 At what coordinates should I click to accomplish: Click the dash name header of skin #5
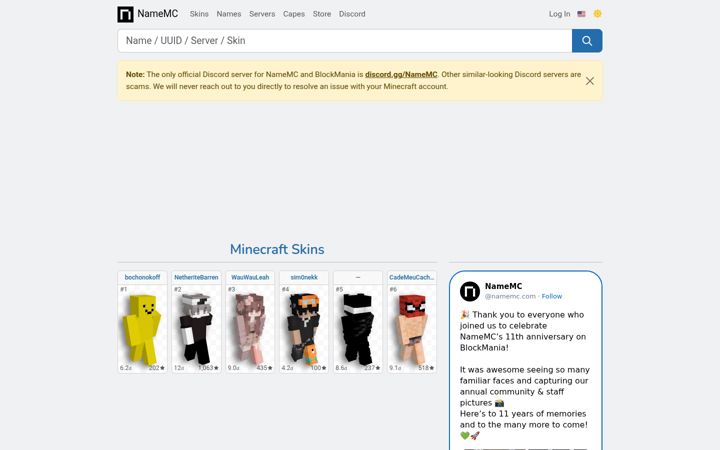point(358,277)
